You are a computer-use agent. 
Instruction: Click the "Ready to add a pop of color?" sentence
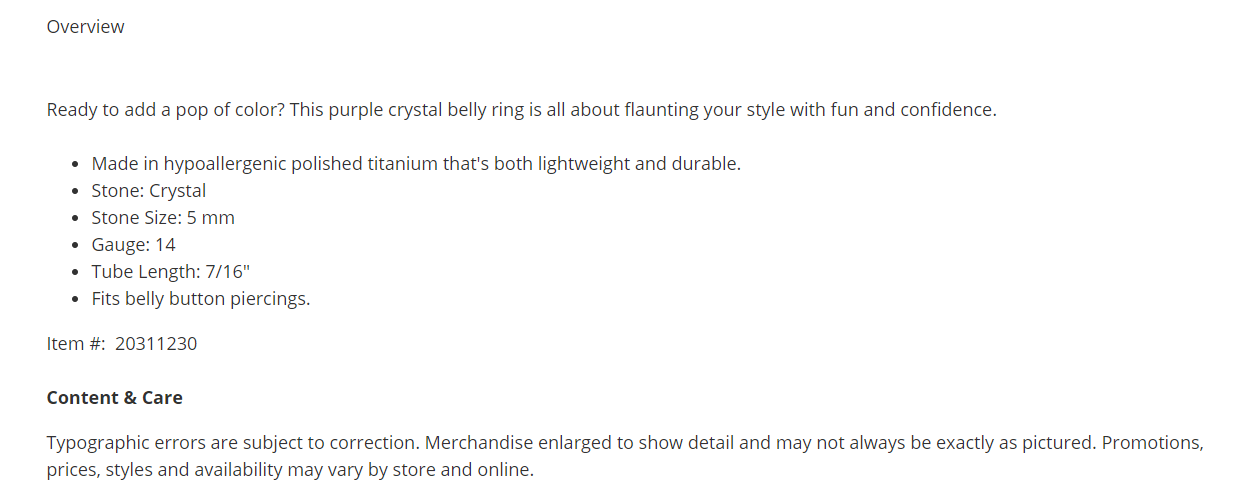[x=166, y=110]
